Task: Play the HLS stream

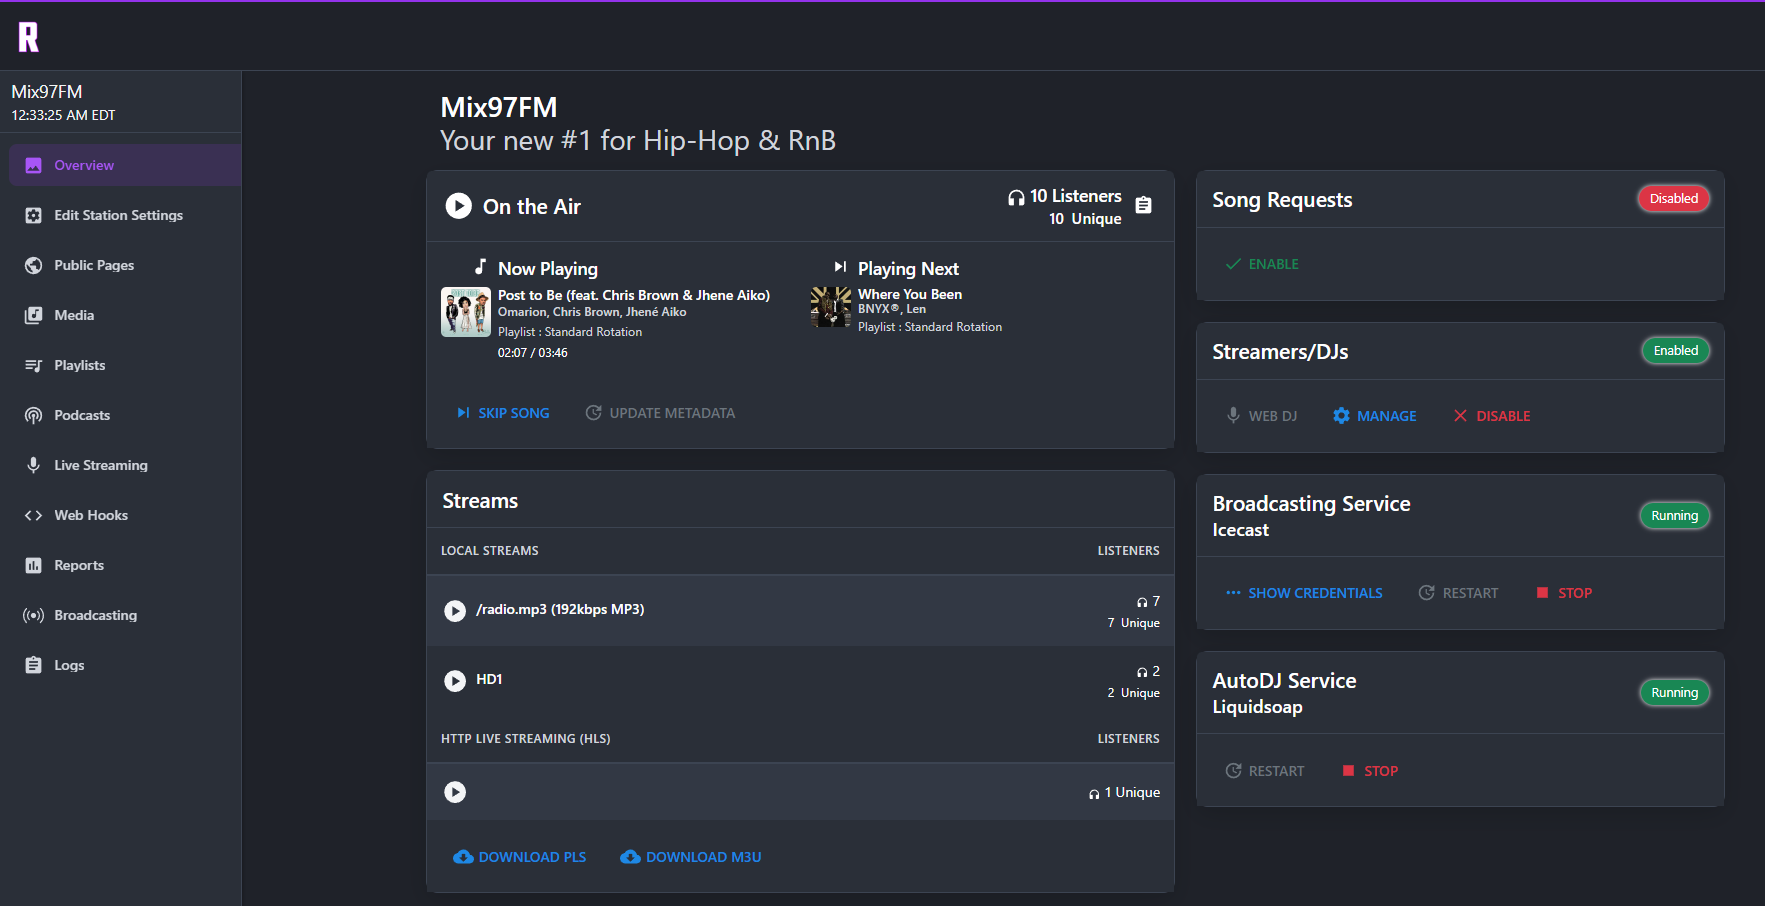Action: 455,792
